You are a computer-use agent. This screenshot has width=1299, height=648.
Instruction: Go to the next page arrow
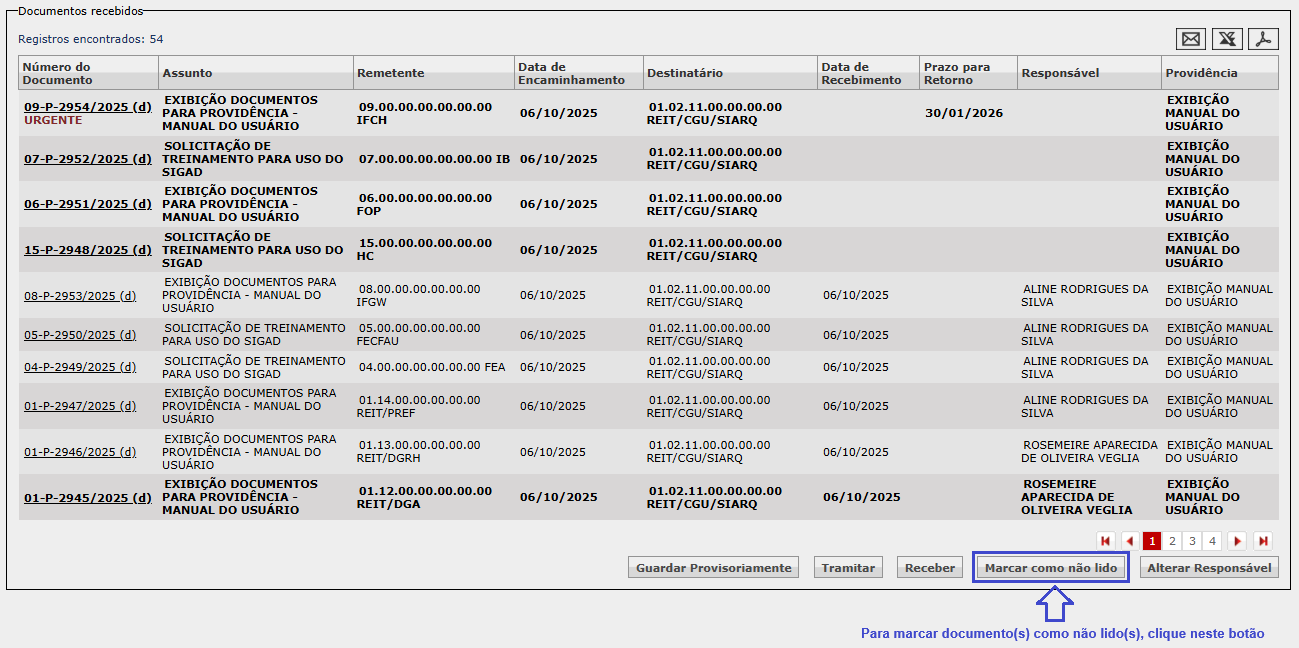click(x=1237, y=541)
